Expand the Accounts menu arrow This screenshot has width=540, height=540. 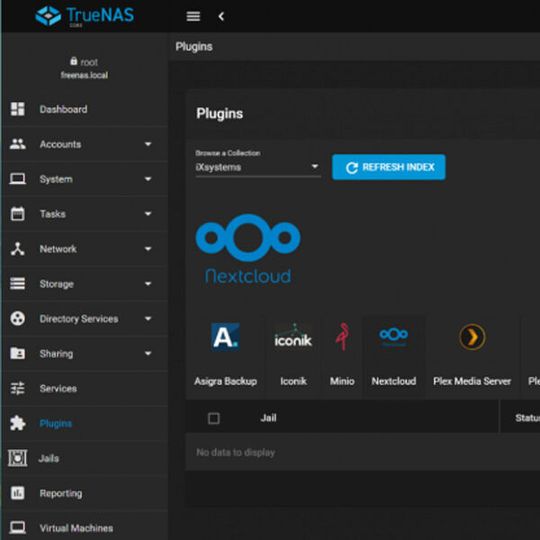point(148,144)
